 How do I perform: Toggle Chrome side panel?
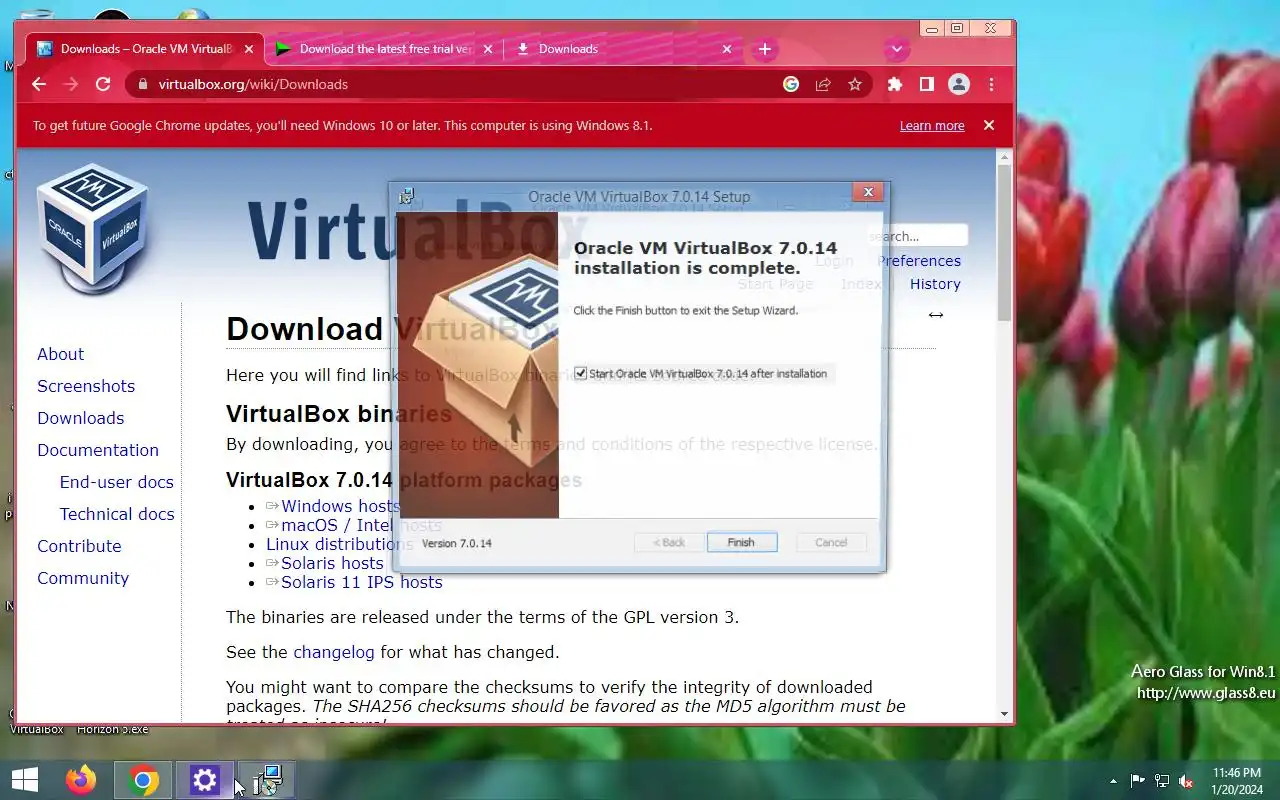click(x=927, y=84)
